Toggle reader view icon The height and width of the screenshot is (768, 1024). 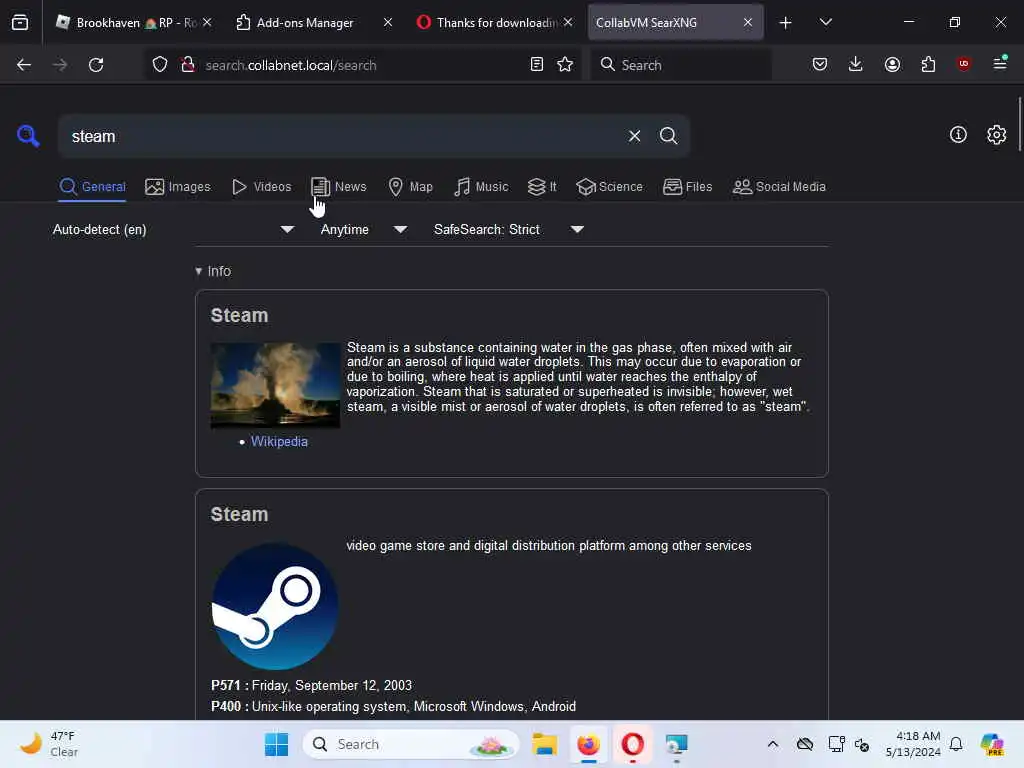(536, 65)
